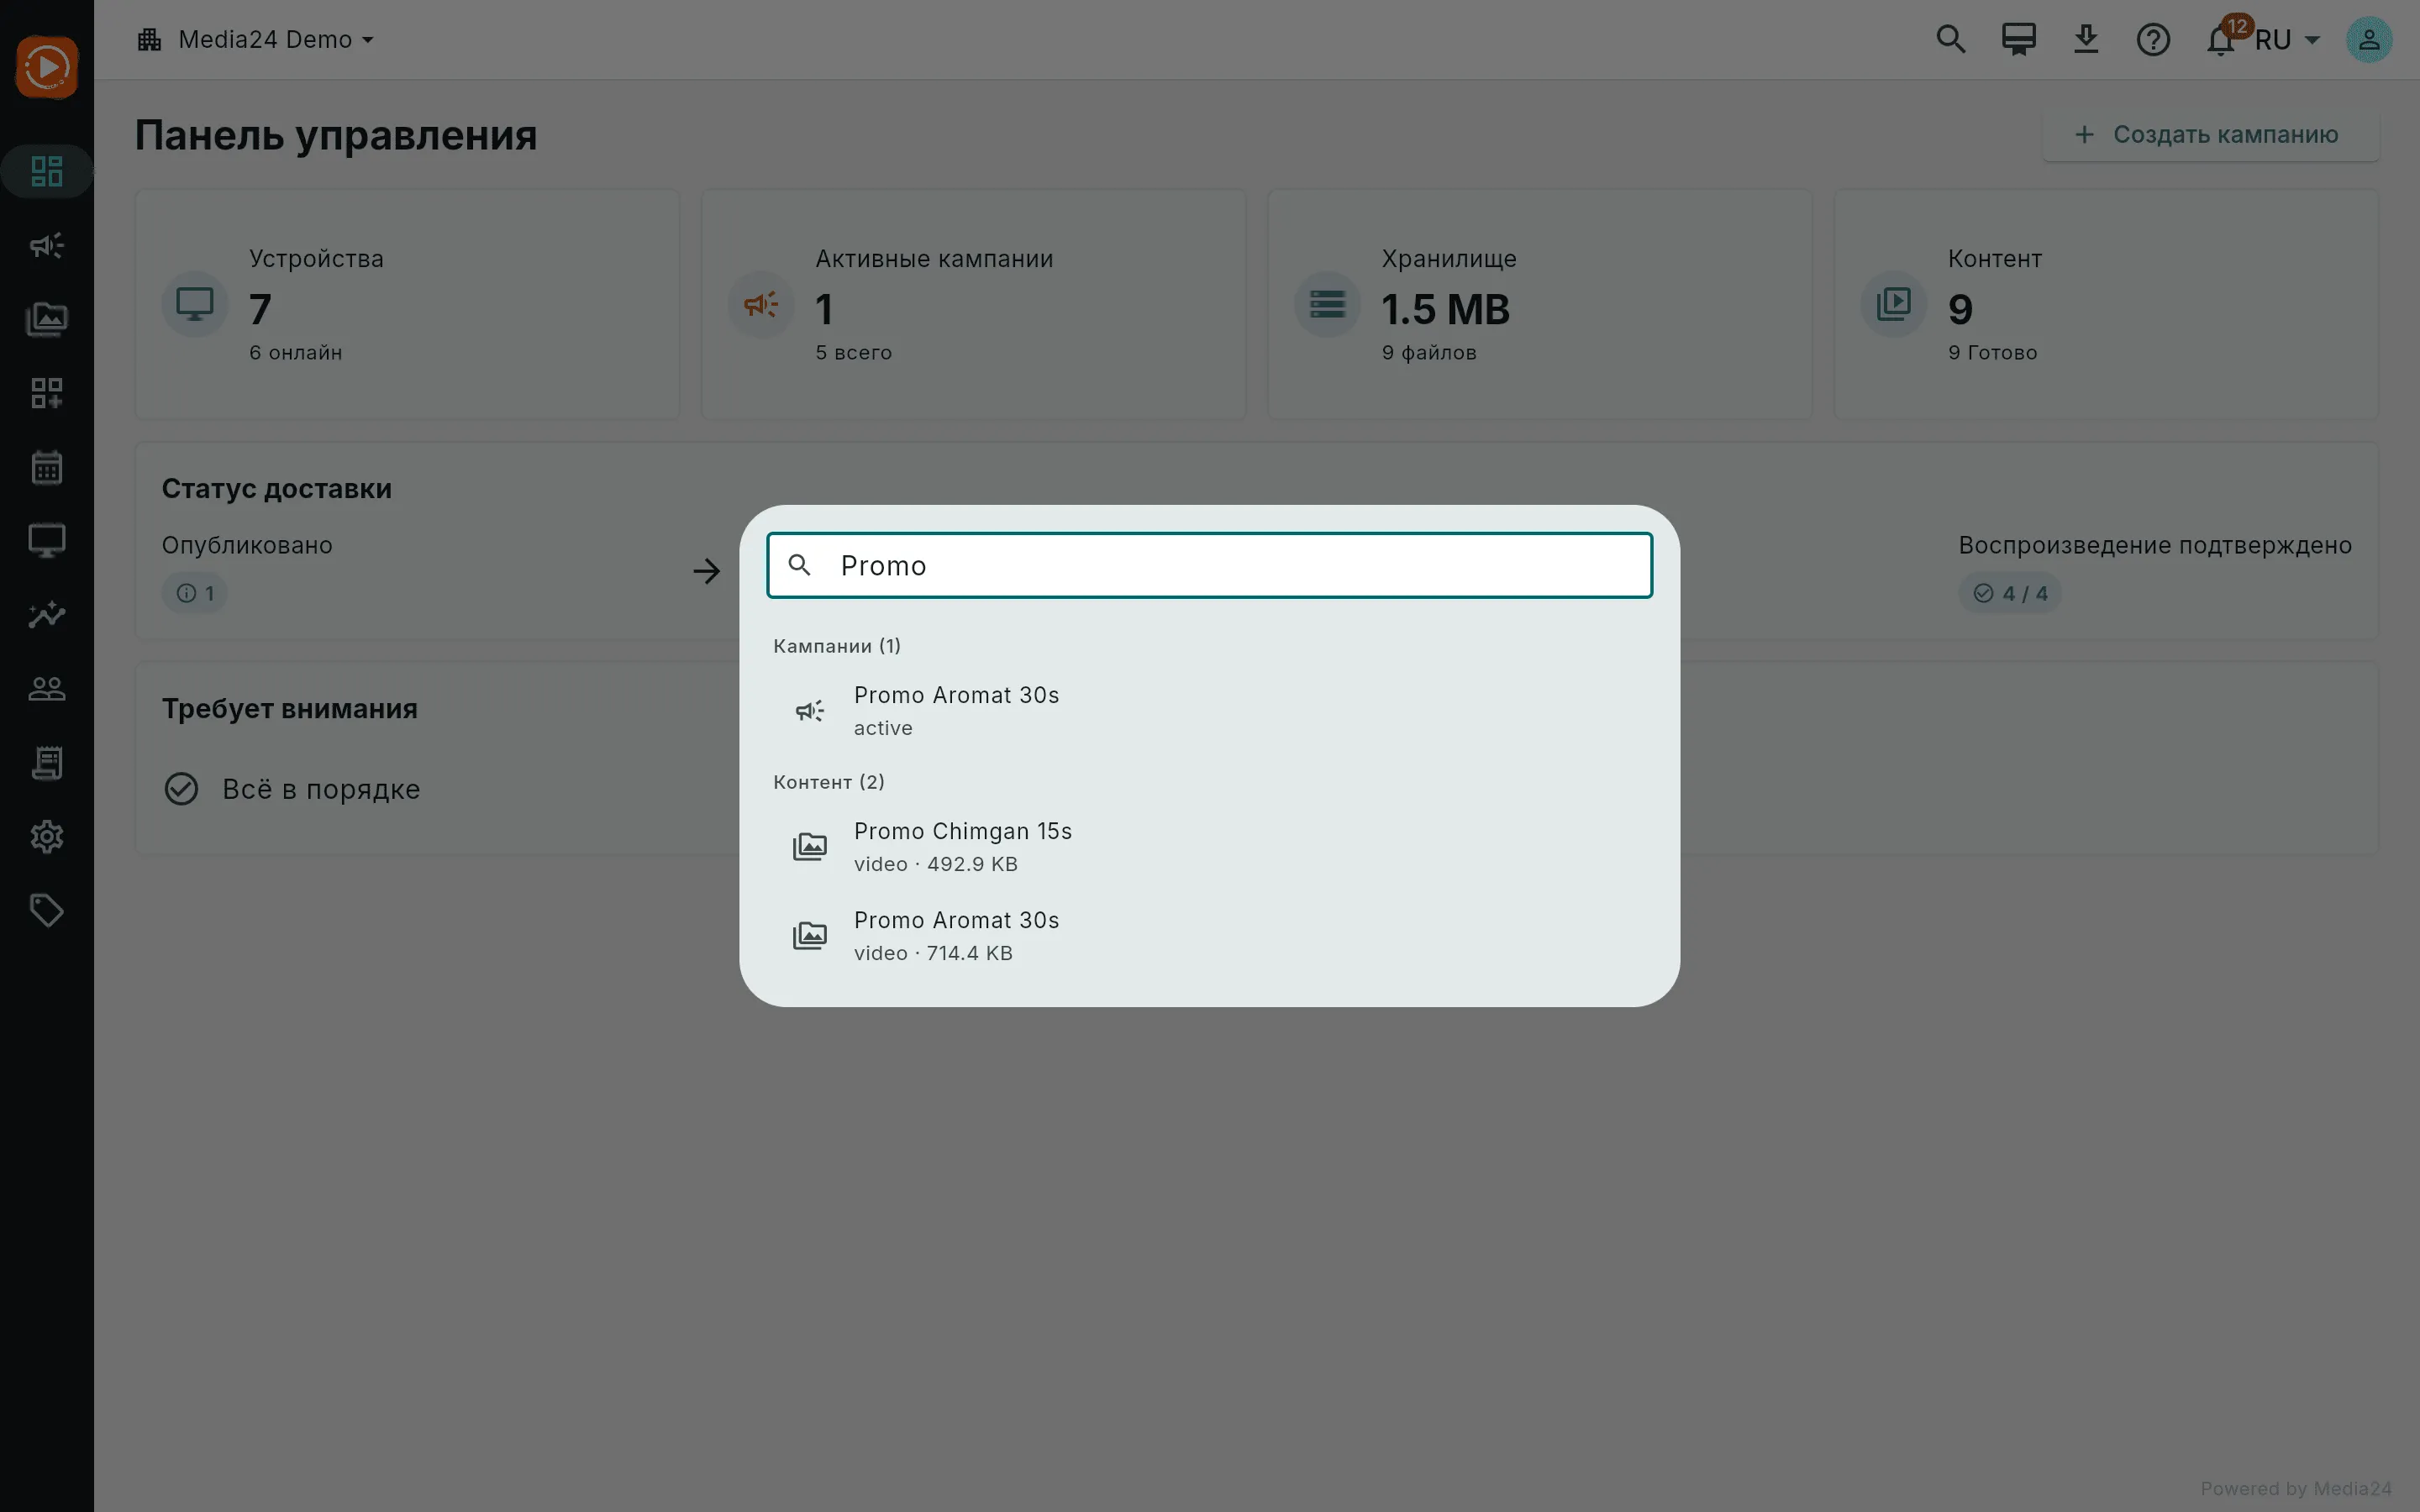The height and width of the screenshot is (1512, 2420).
Task: Open the RU language dropdown
Action: click(2287, 40)
